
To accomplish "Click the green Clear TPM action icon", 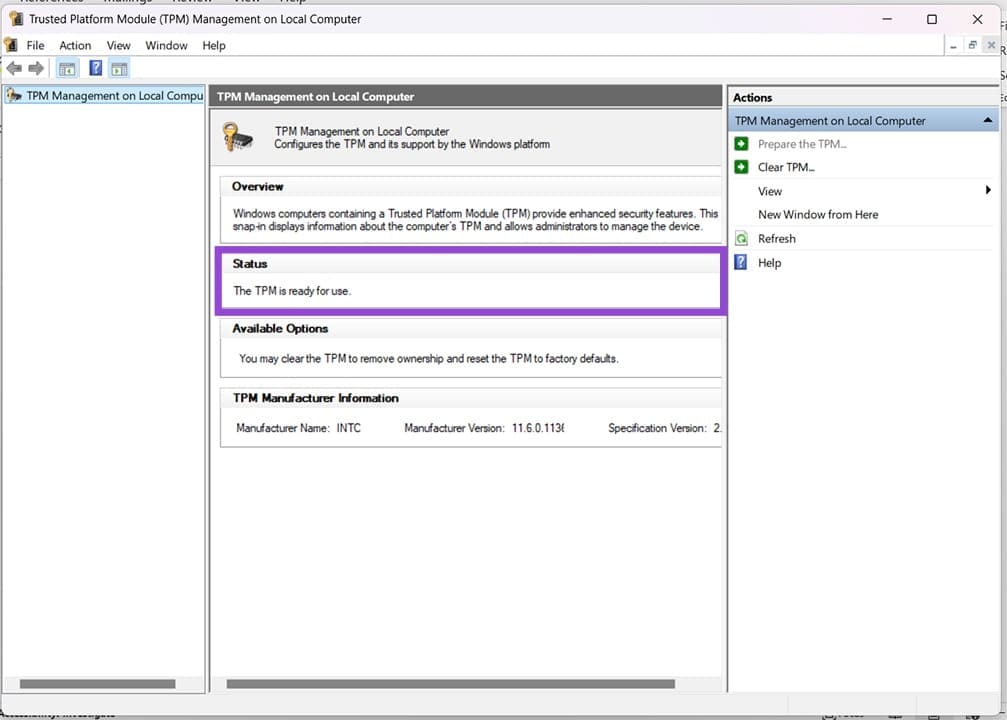I will point(741,167).
